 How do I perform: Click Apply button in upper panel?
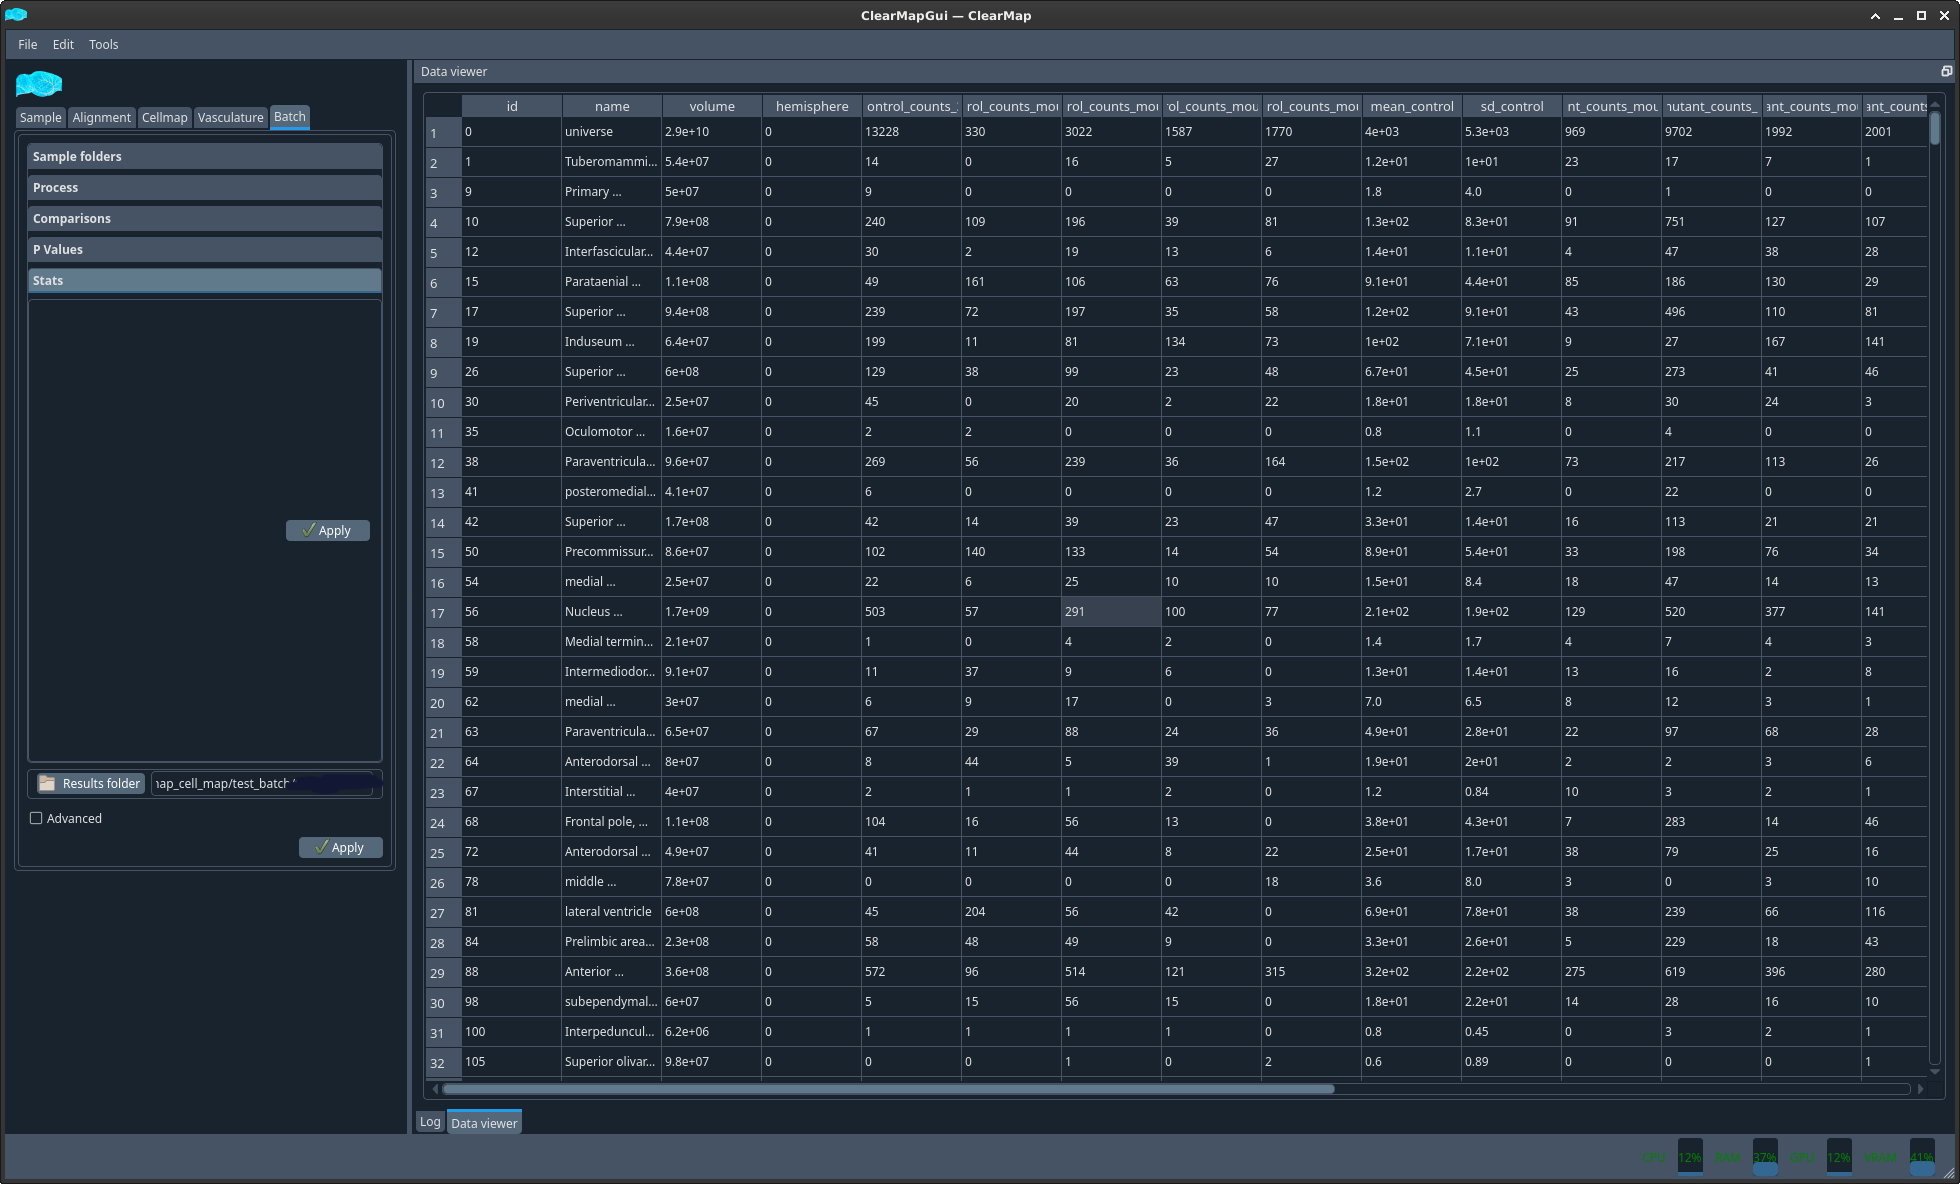330,530
